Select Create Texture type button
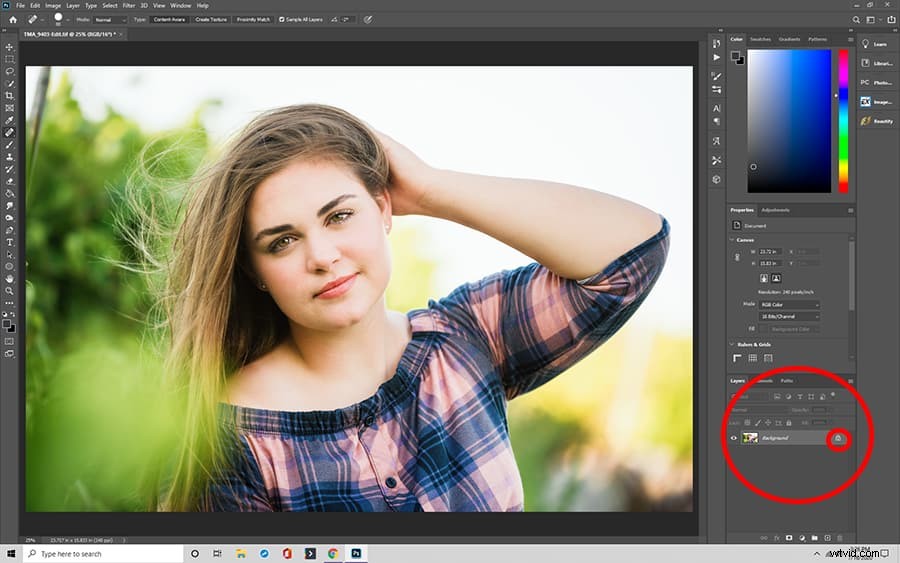The height and width of the screenshot is (563, 900). click(x=211, y=20)
